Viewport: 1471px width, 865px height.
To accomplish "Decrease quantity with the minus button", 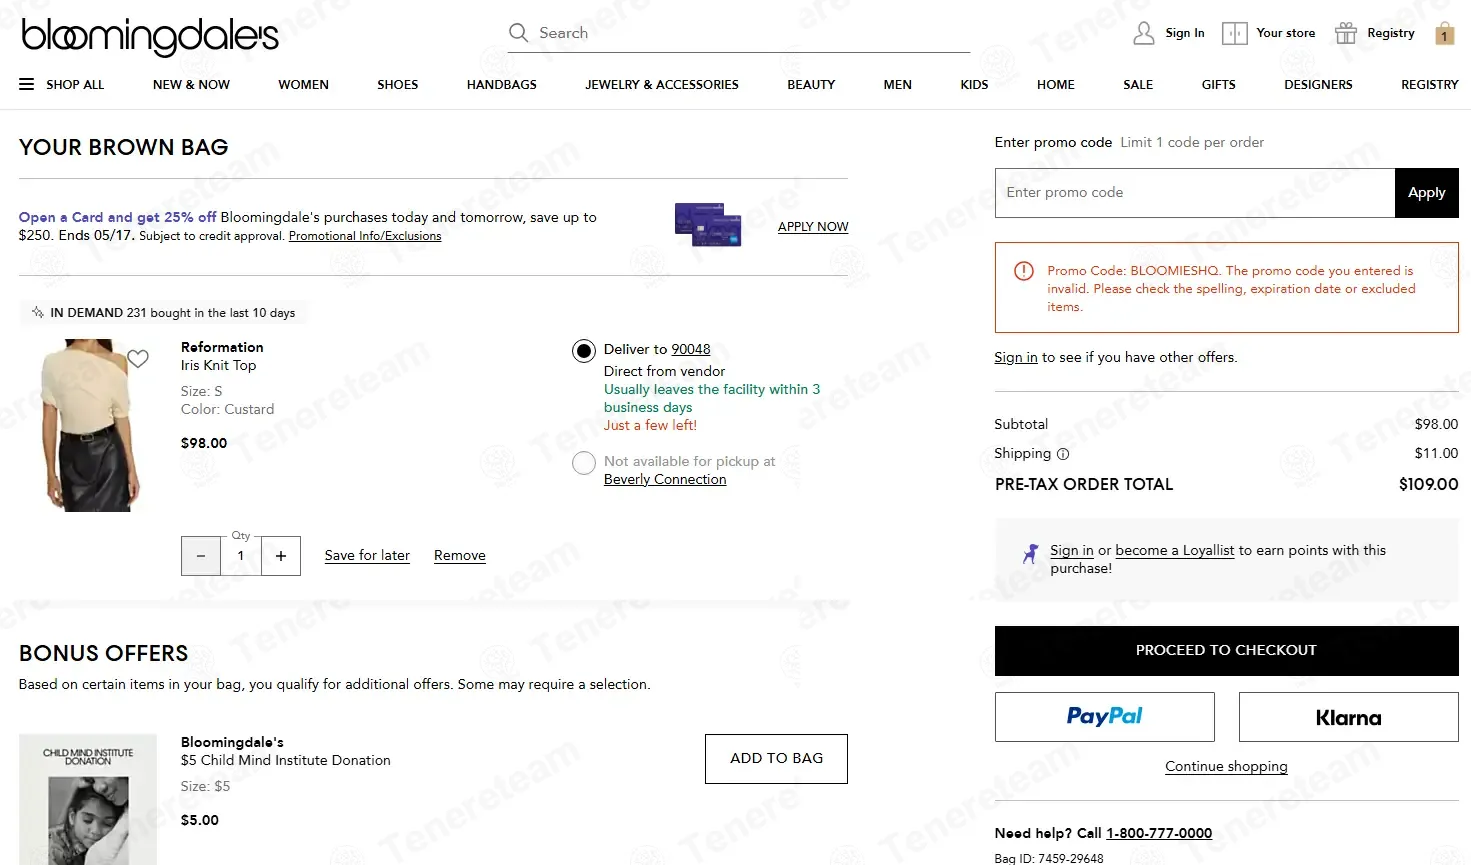I will (x=201, y=556).
